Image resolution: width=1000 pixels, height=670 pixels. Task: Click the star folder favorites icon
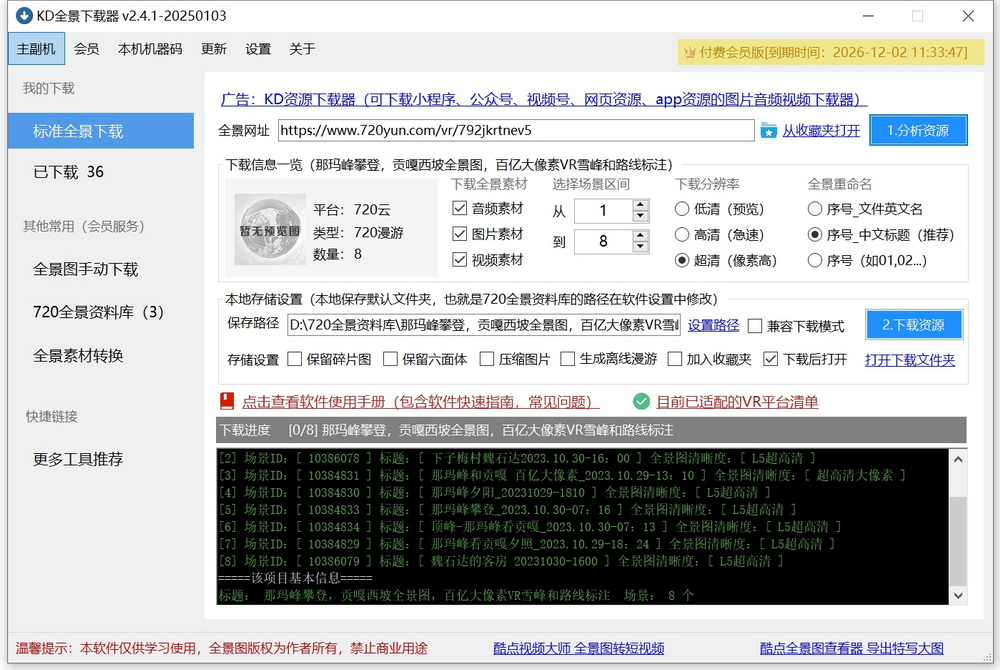click(x=768, y=131)
